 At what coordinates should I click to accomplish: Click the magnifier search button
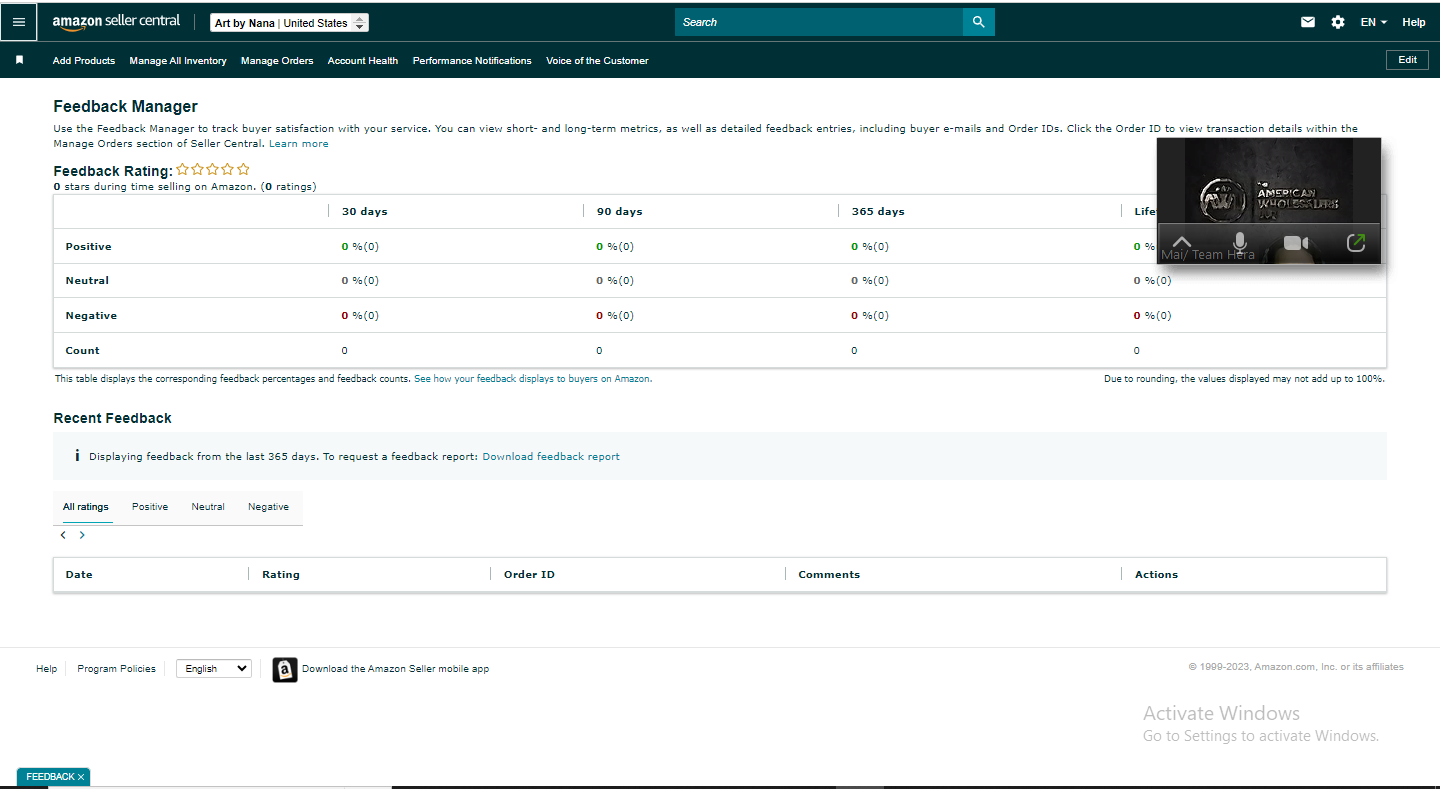[x=978, y=22]
